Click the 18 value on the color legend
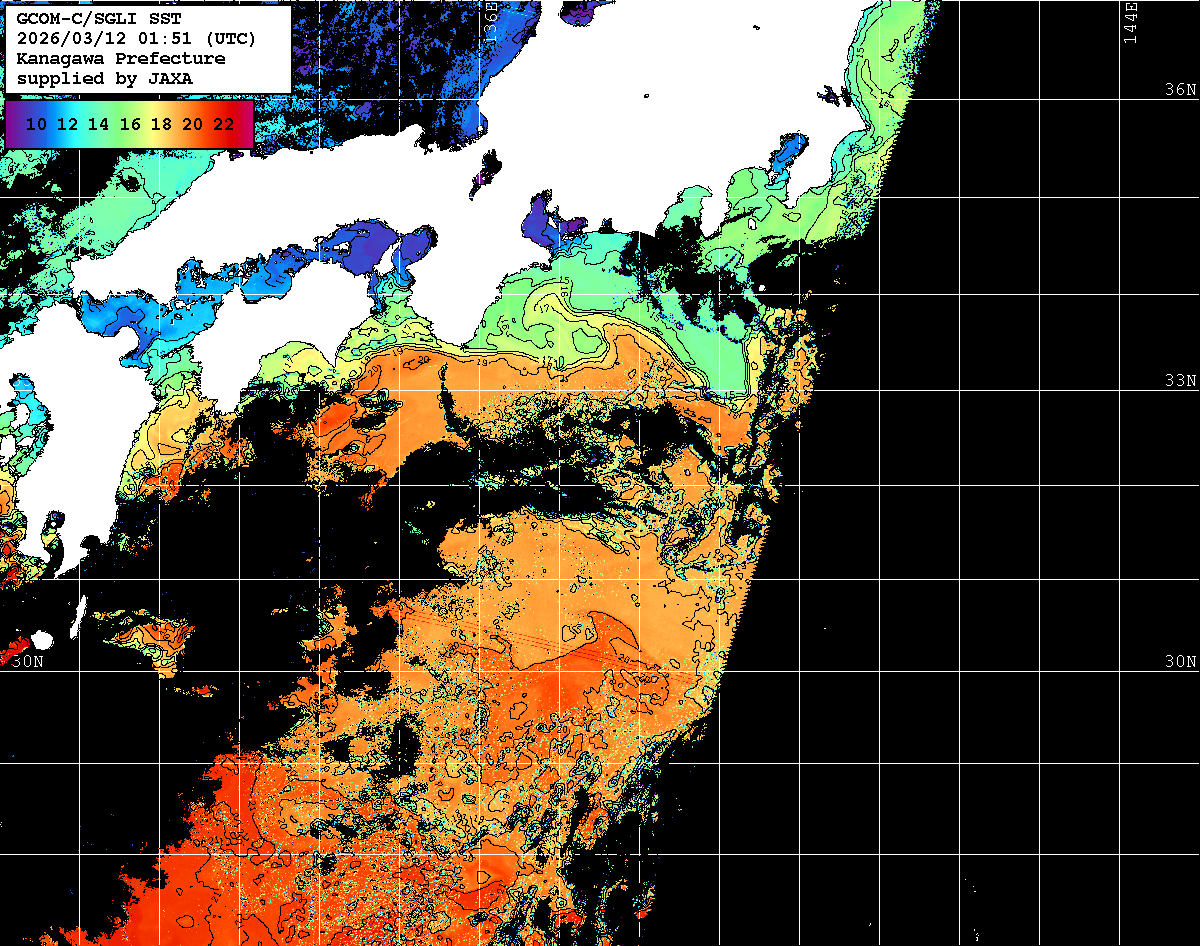Screen dimensions: 1200x946 click(x=160, y=125)
